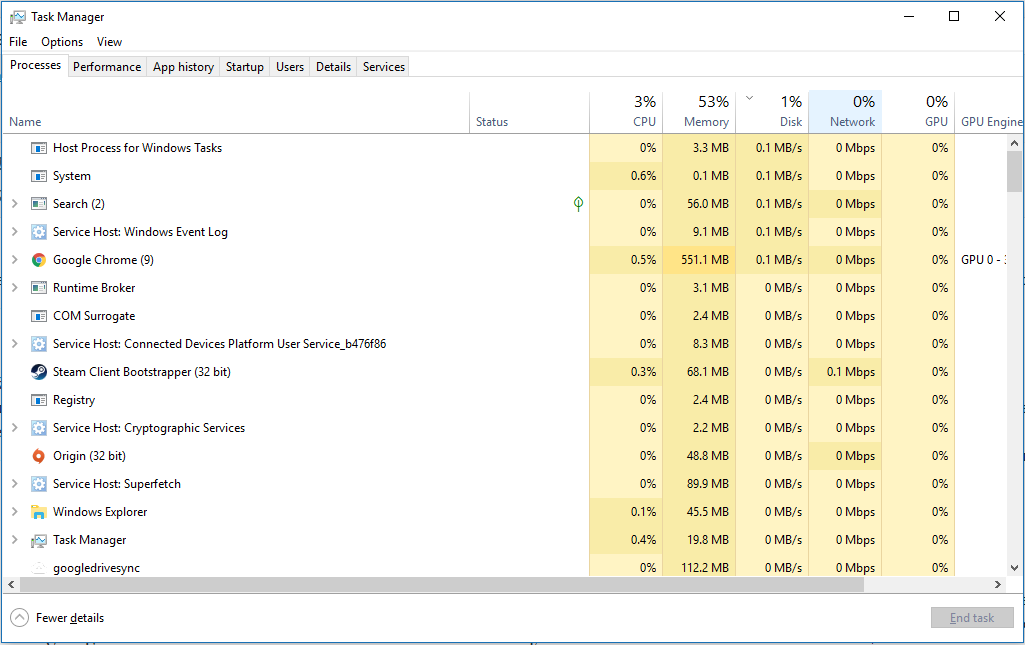Select the 551.1 MB memory cell of Chrome

(699, 260)
